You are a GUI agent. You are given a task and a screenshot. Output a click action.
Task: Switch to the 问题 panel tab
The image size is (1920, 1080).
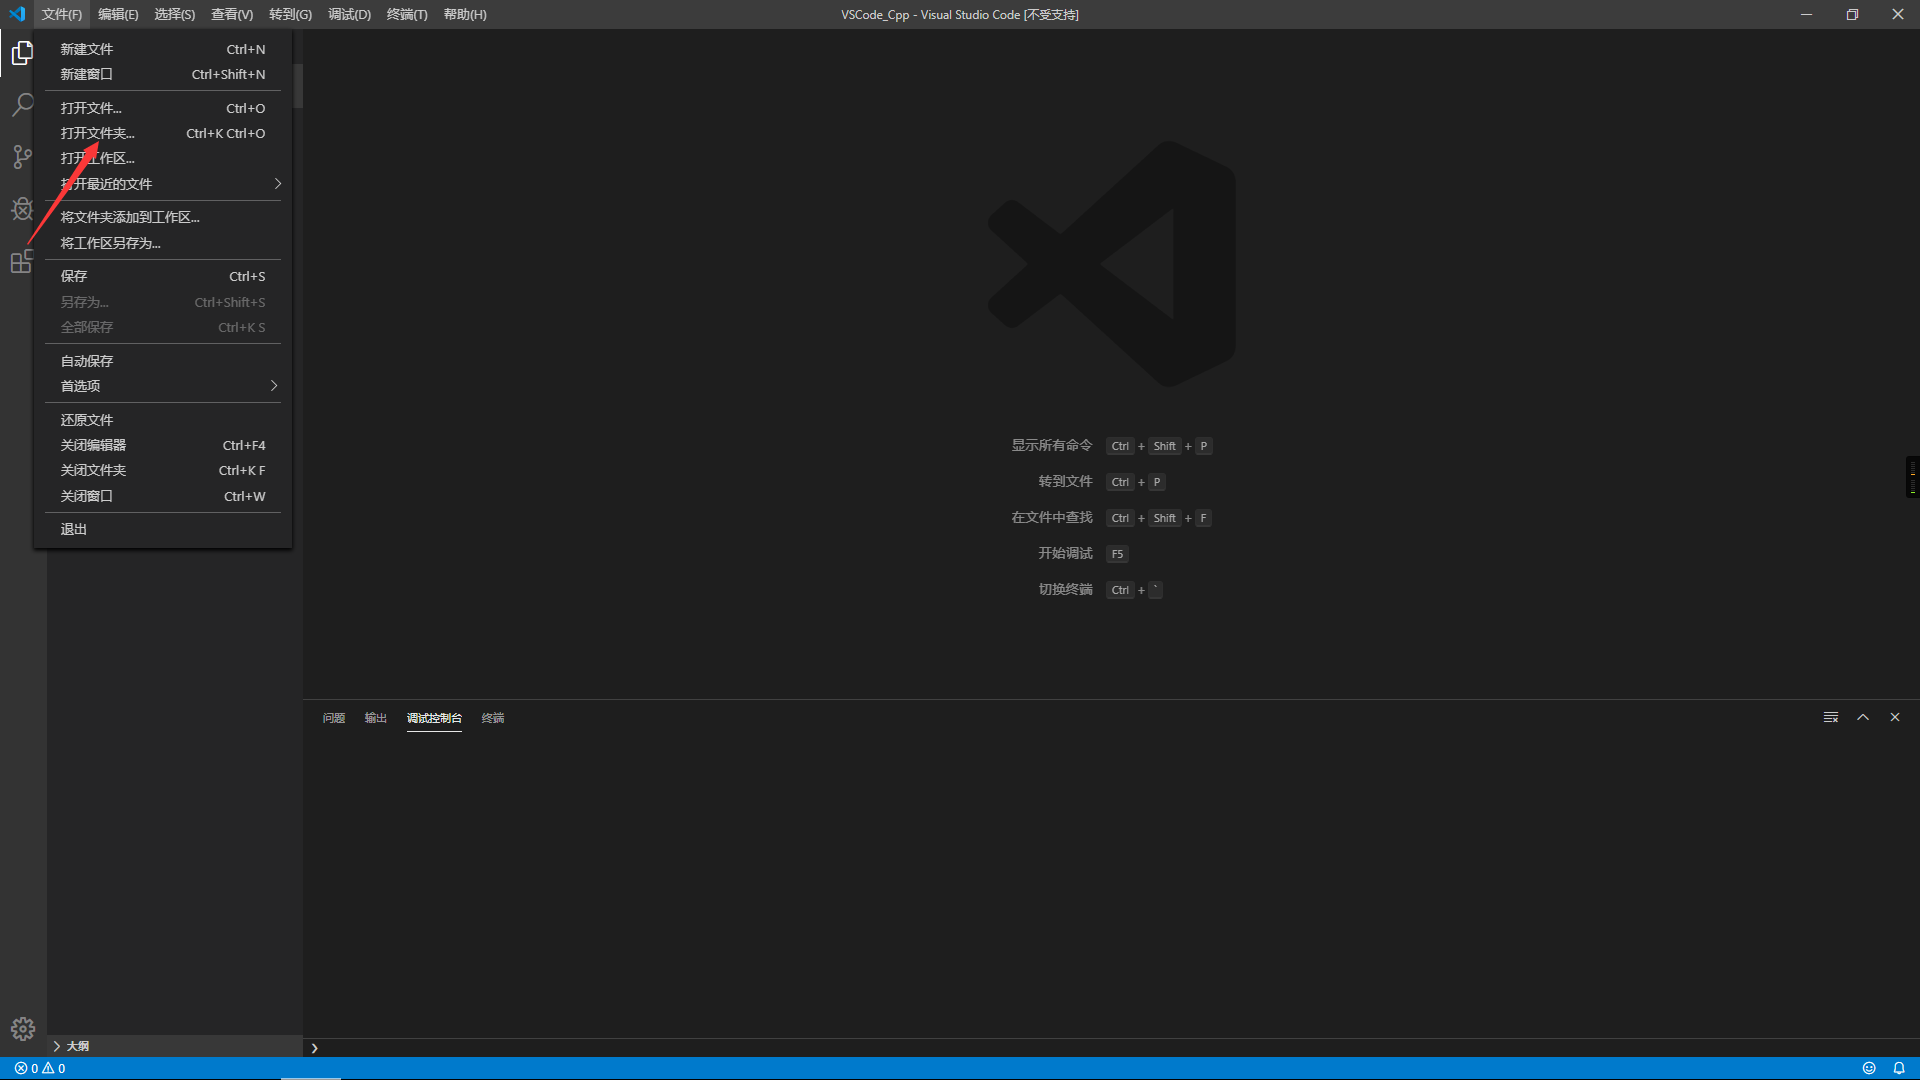(x=334, y=718)
